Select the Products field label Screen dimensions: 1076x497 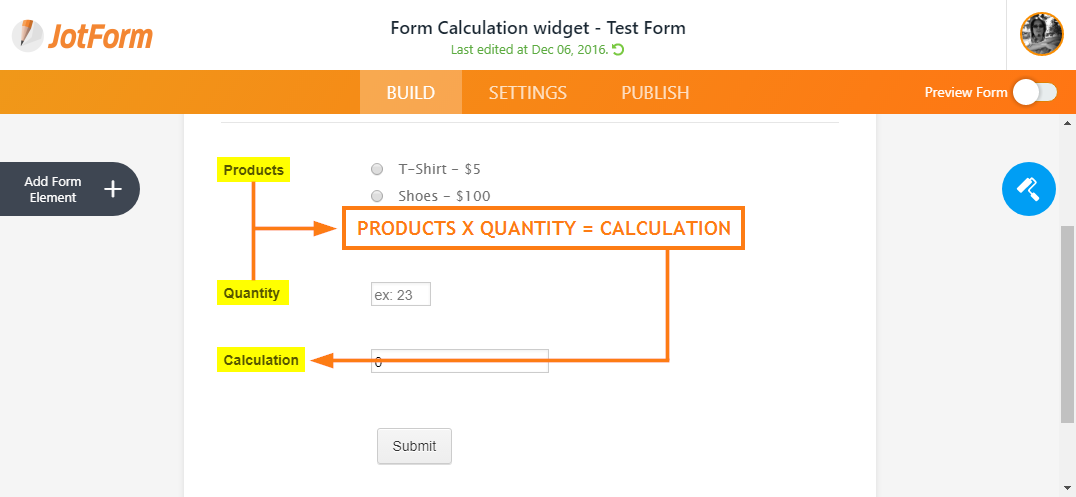(x=253, y=170)
